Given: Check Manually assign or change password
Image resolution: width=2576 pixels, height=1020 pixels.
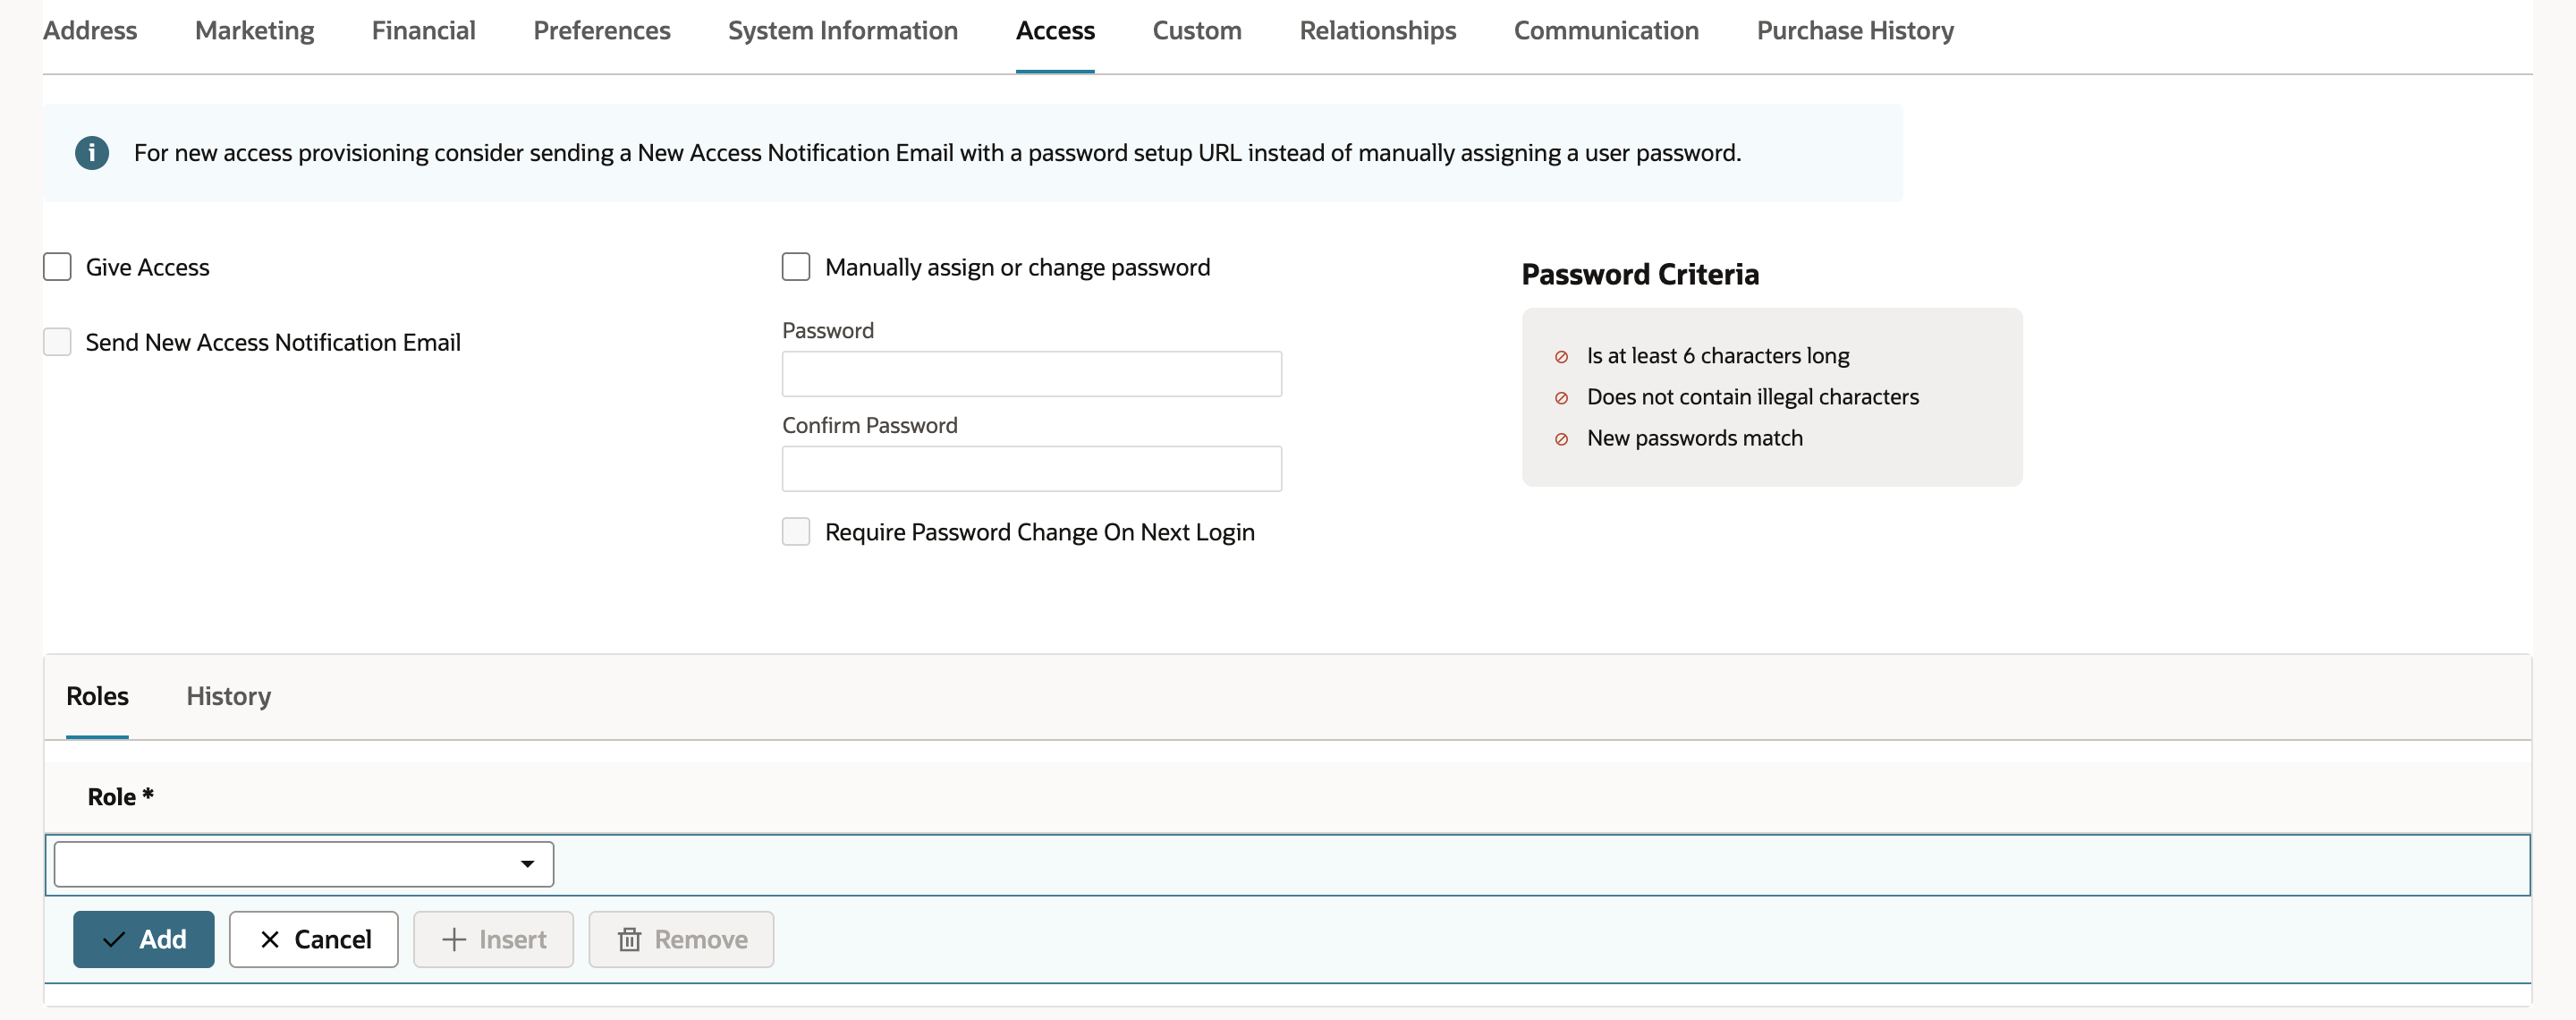Looking at the screenshot, I should [796, 267].
